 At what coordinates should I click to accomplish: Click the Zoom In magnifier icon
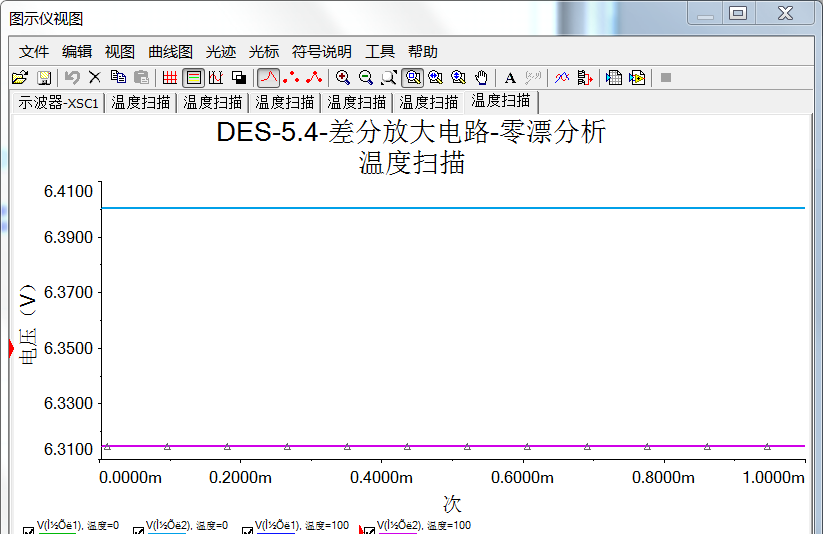(343, 78)
